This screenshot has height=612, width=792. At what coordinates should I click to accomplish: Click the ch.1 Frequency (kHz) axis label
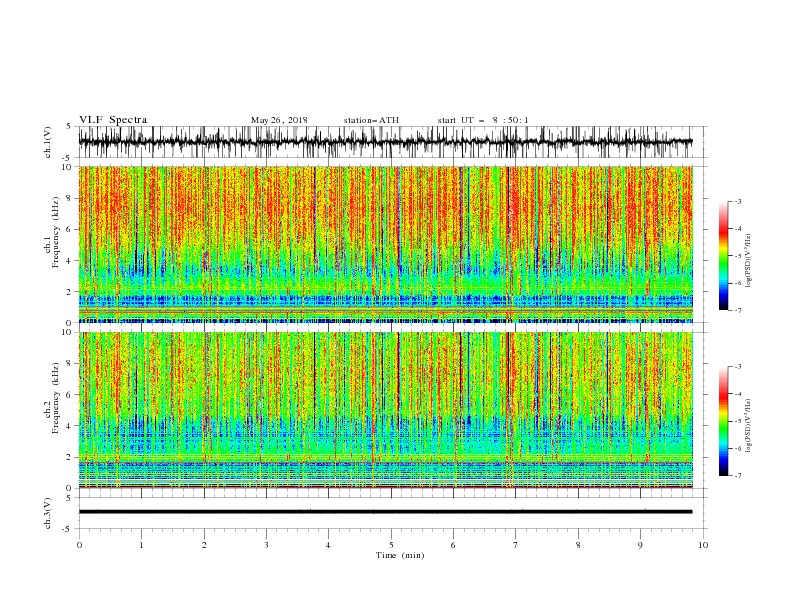tap(52, 232)
